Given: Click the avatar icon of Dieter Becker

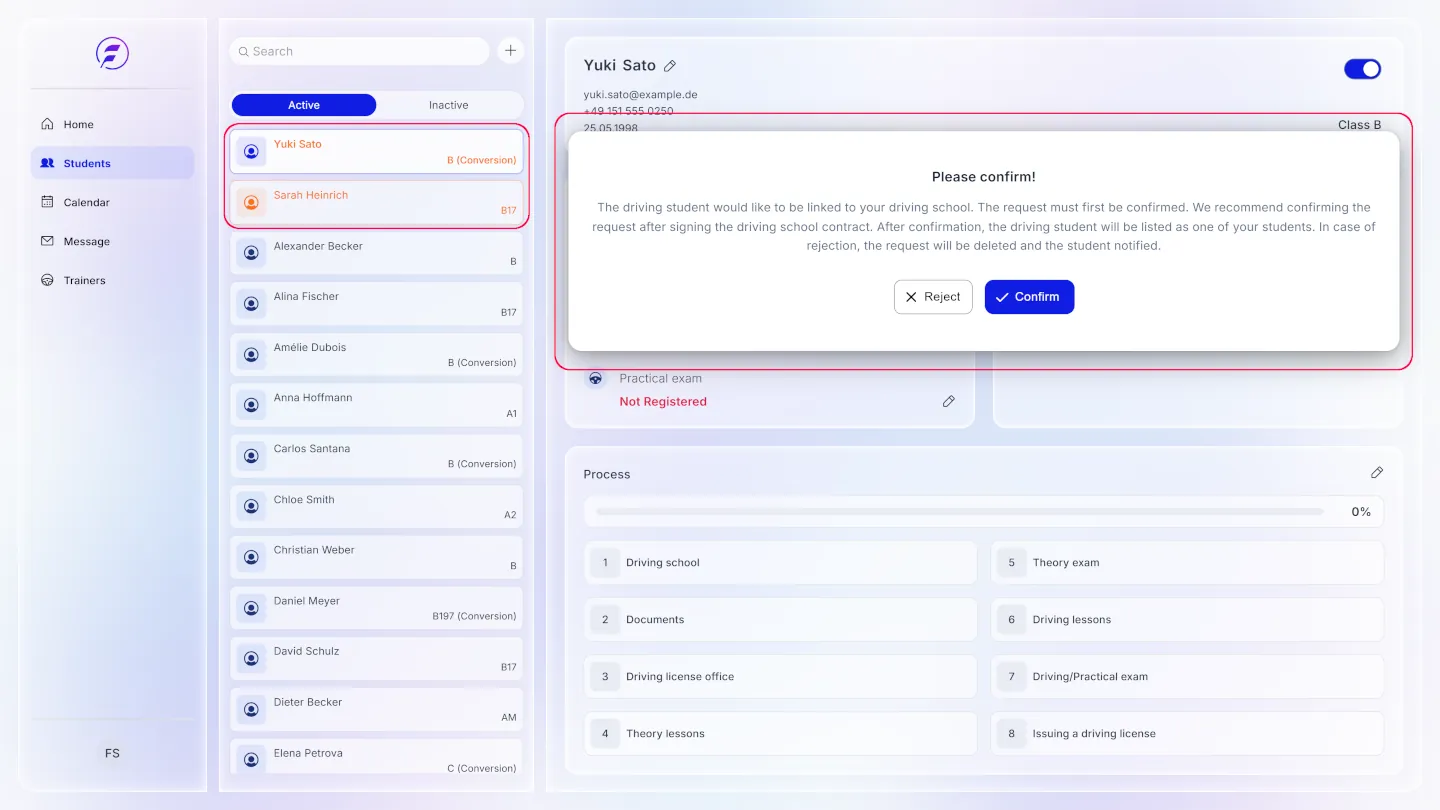Looking at the screenshot, I should pyautogui.click(x=251, y=709).
